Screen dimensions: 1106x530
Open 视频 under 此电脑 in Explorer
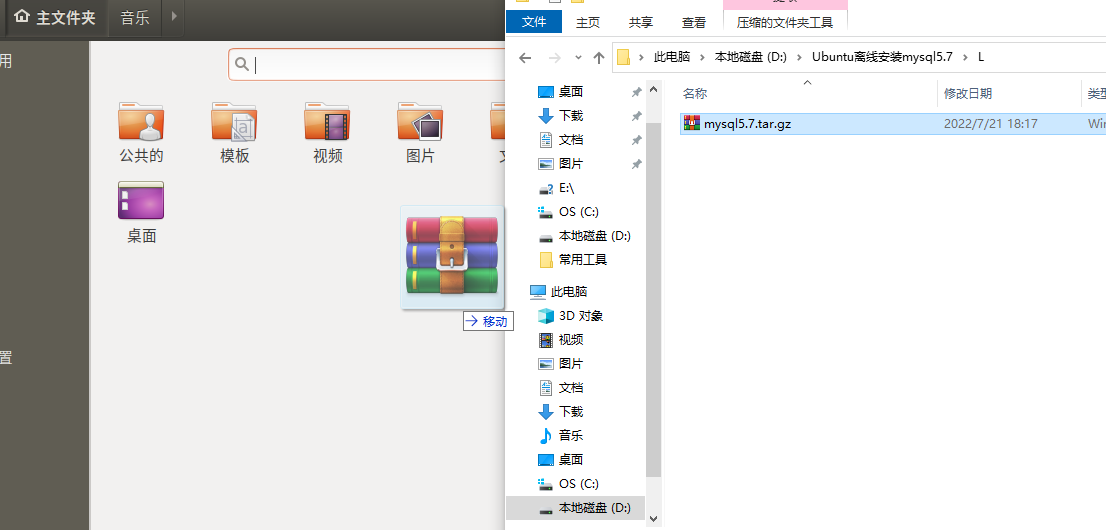571,339
